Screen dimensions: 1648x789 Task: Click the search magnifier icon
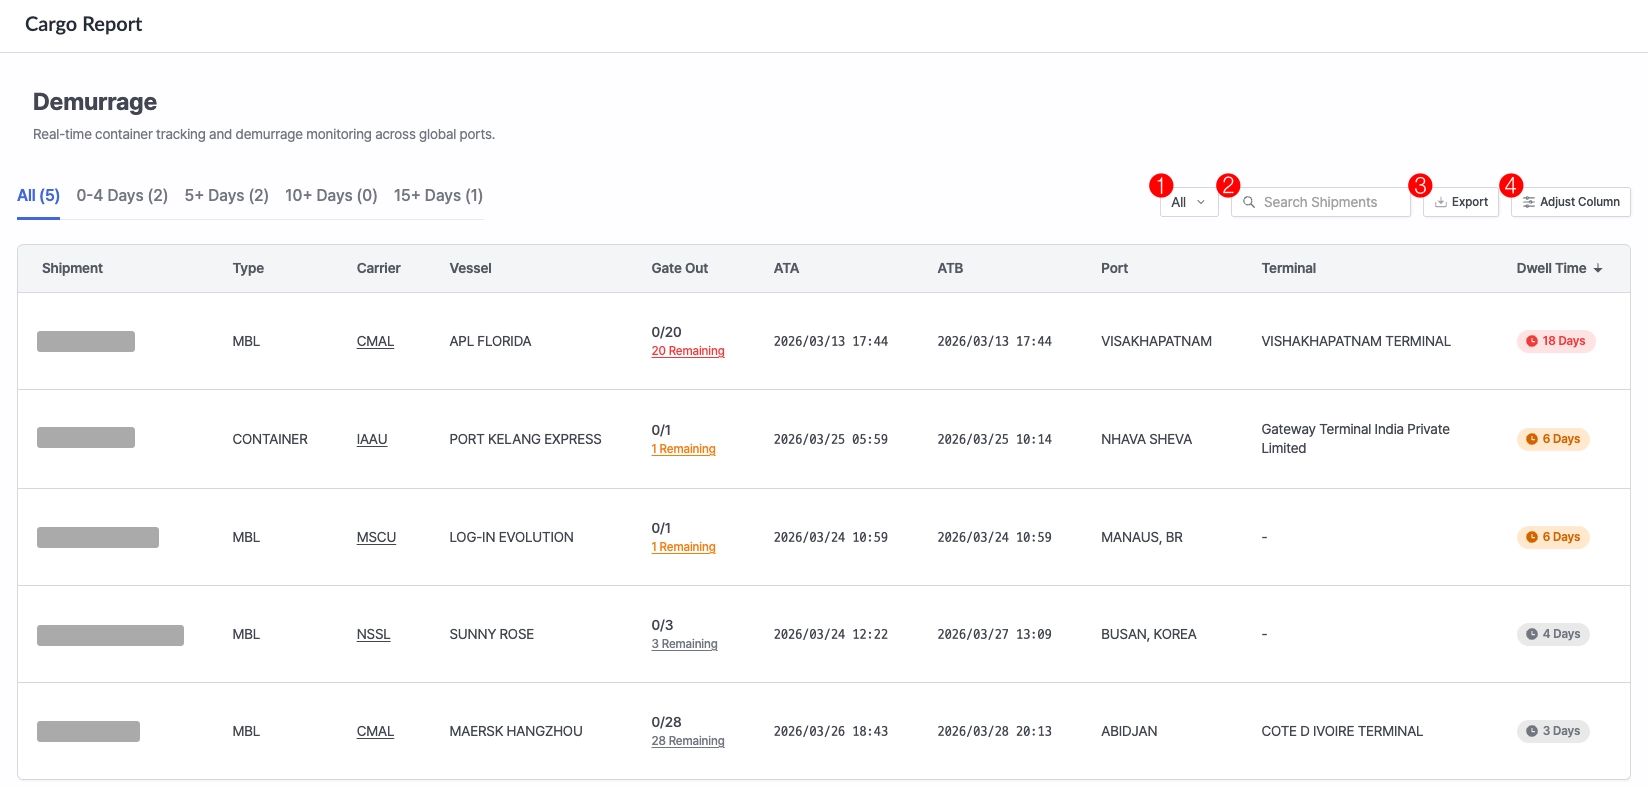pyautogui.click(x=1249, y=202)
